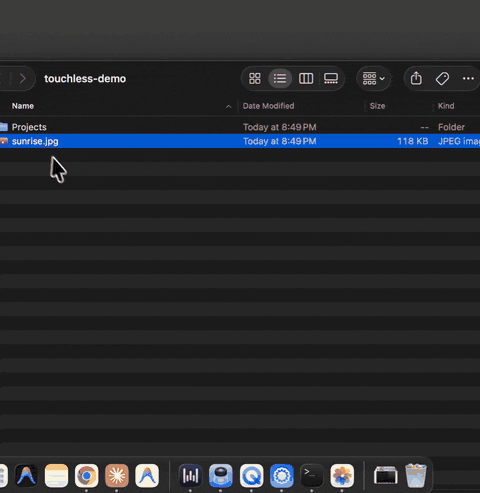Open the dark mountain-peak app in Dock

tap(26, 475)
